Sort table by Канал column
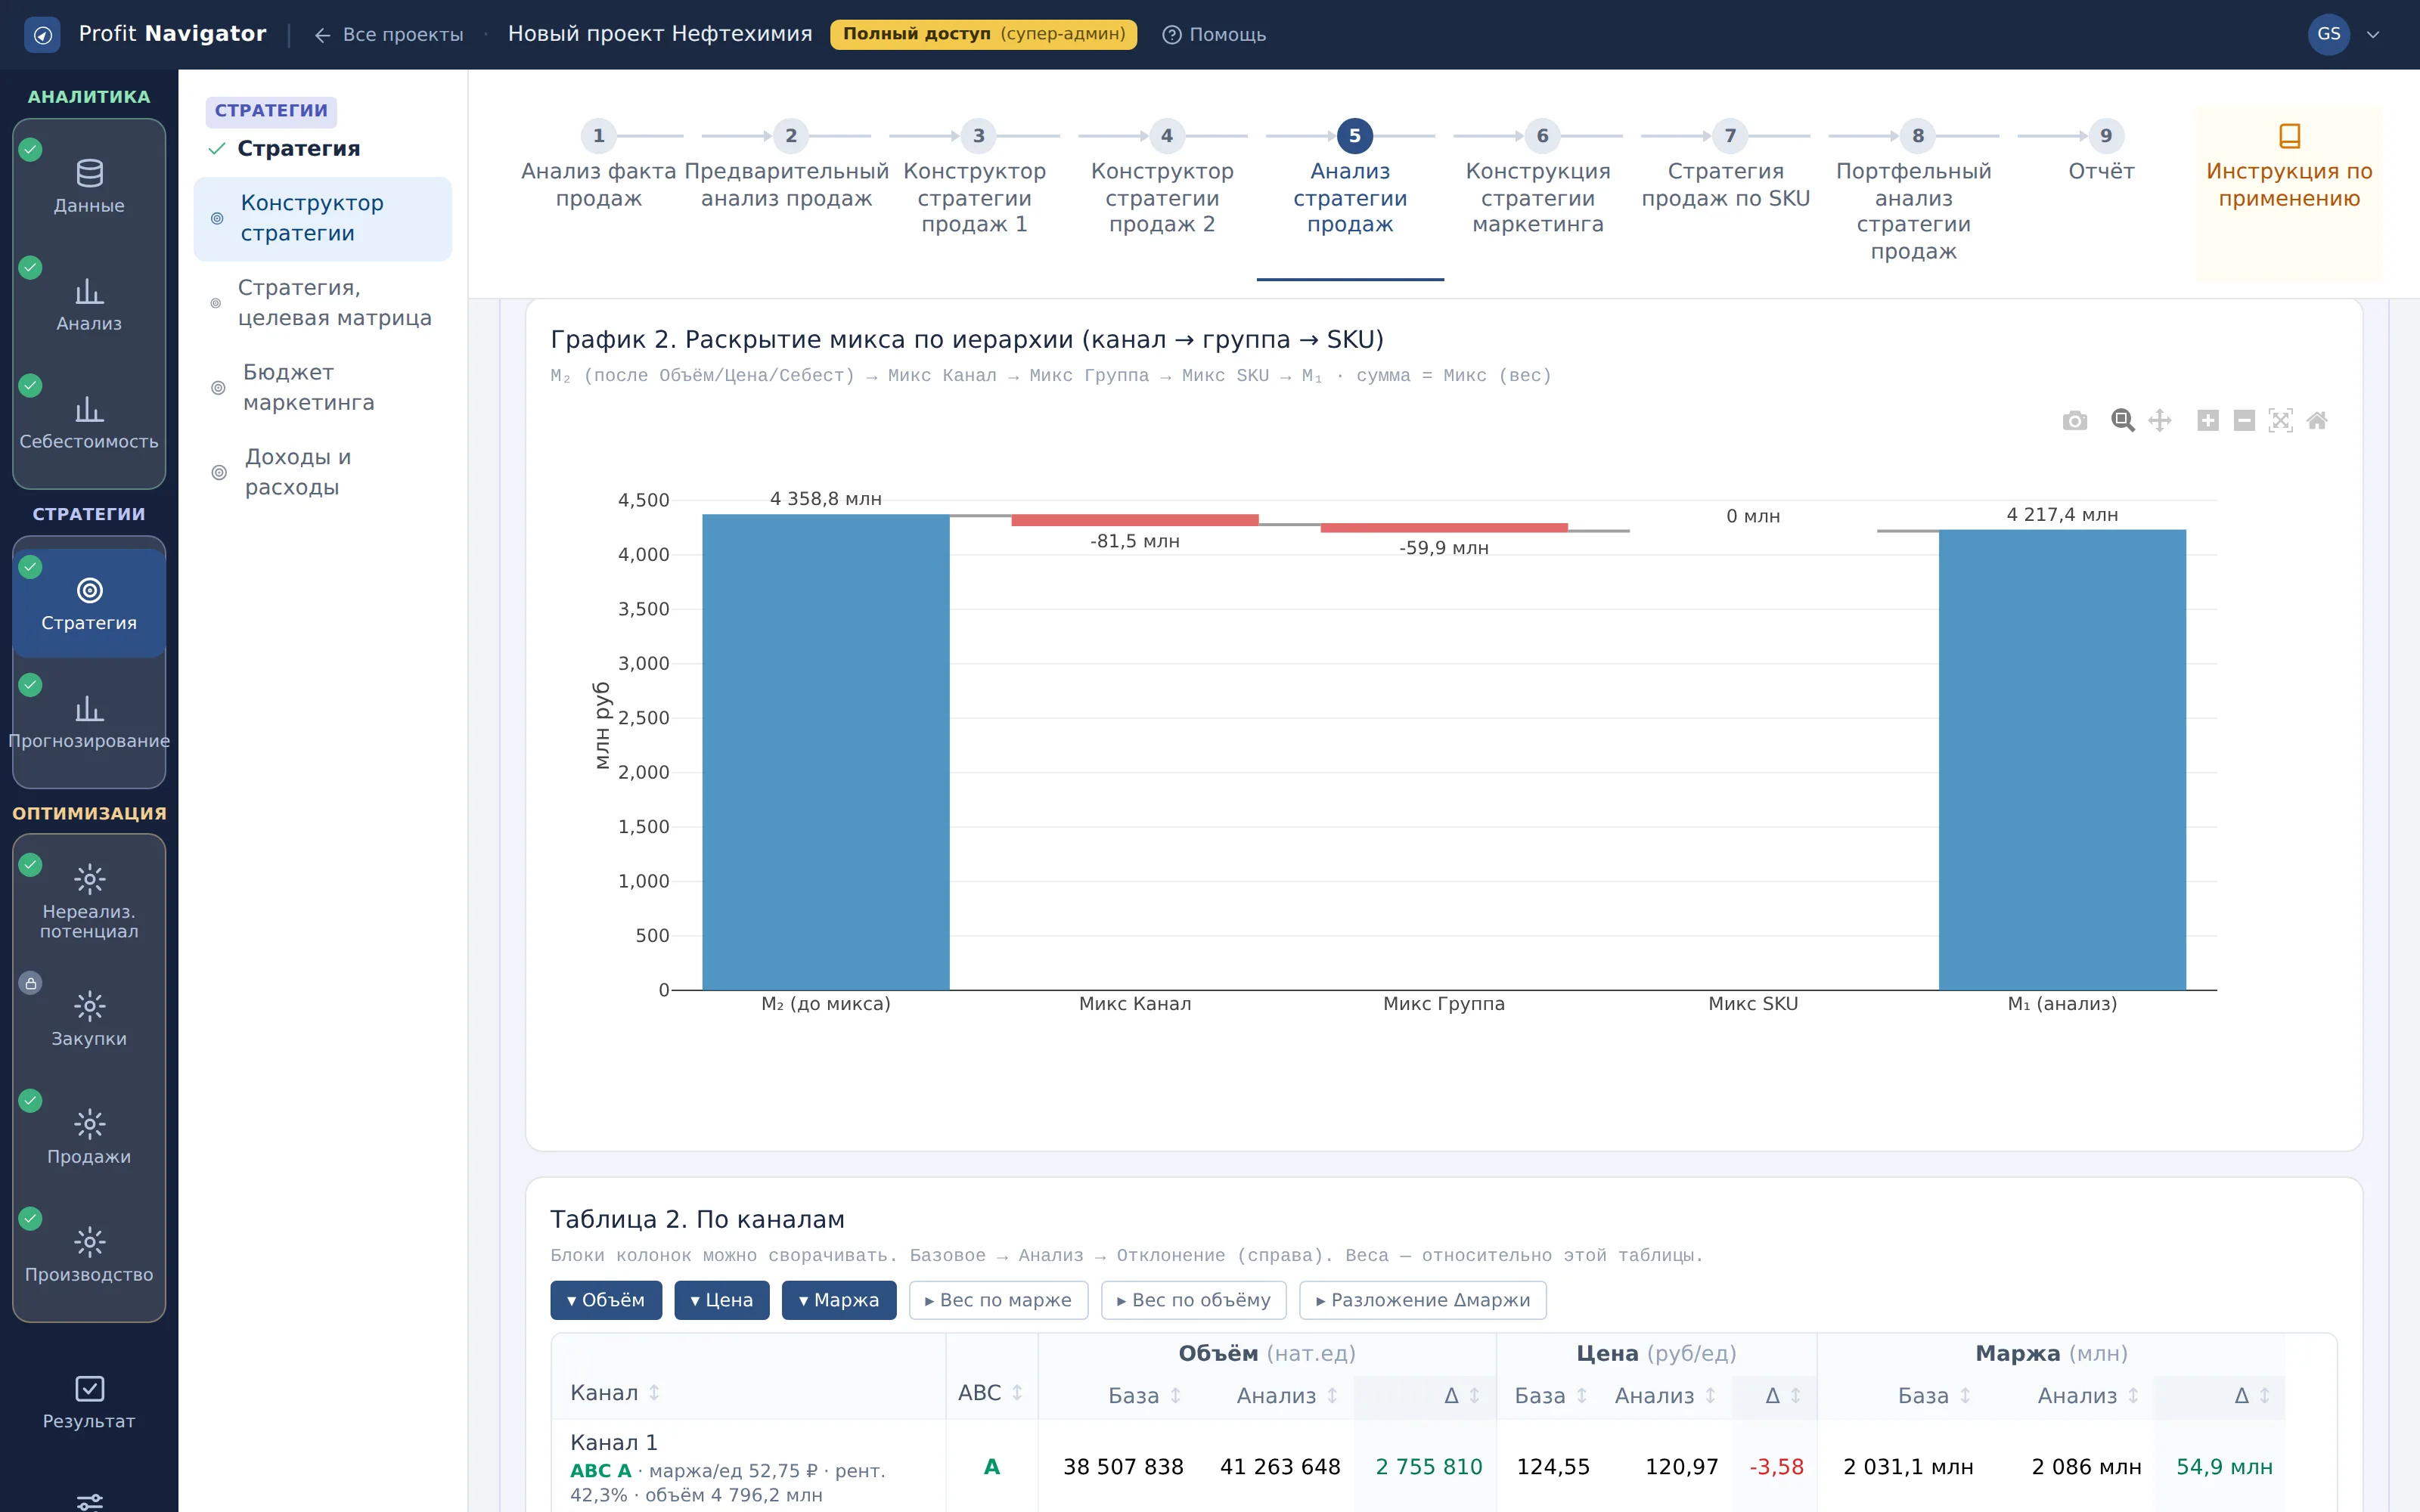This screenshot has height=1512, width=2420. (615, 1393)
